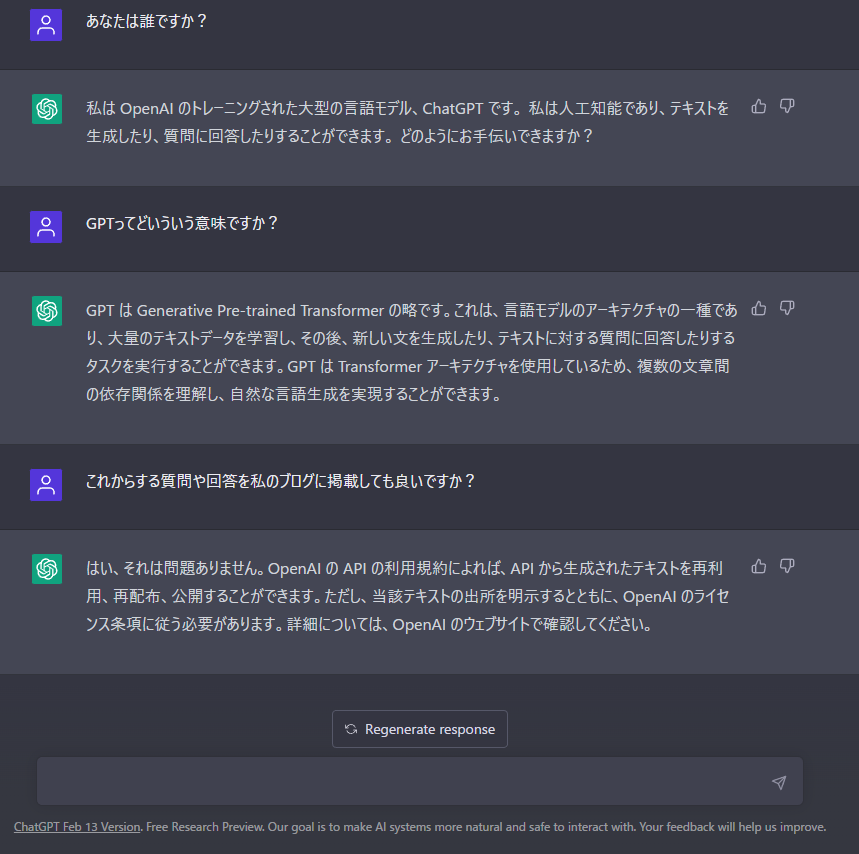Click the send message paper plane icon
The width and height of the screenshot is (859, 854).
779,782
